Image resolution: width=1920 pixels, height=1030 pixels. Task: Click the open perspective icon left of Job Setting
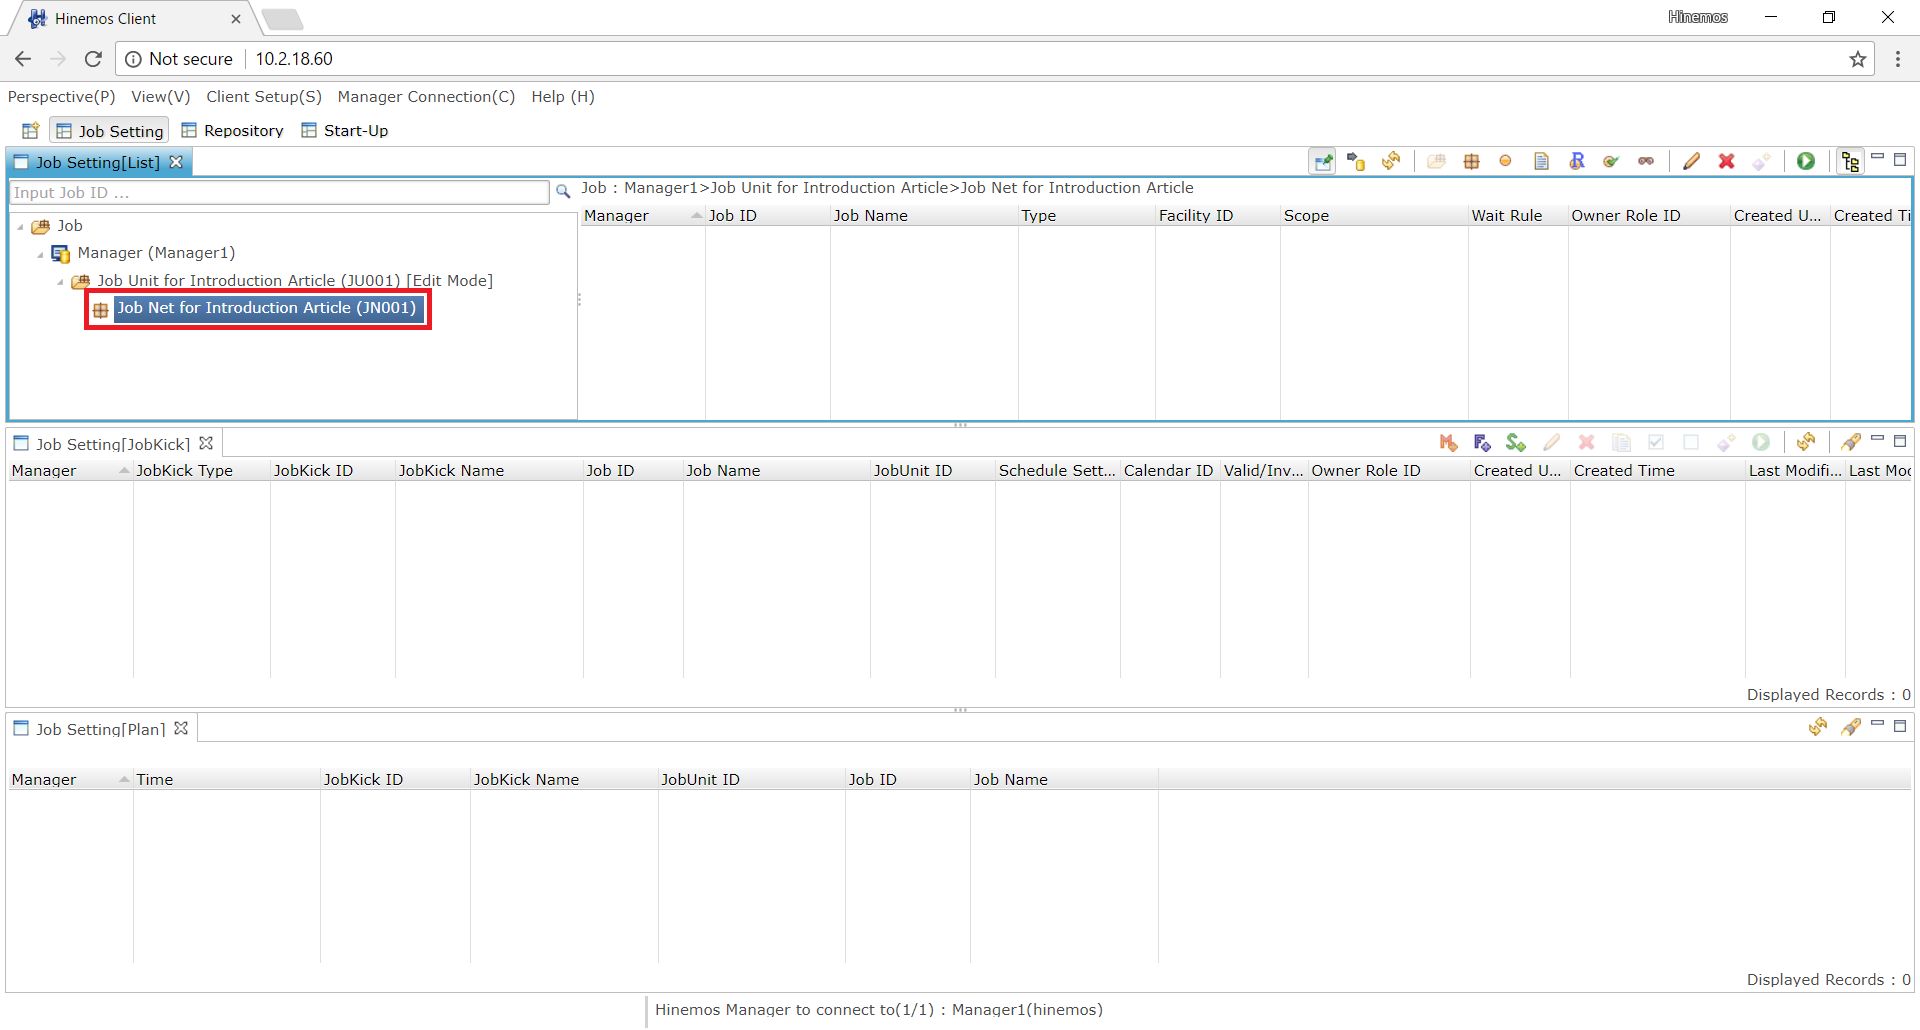coord(30,130)
